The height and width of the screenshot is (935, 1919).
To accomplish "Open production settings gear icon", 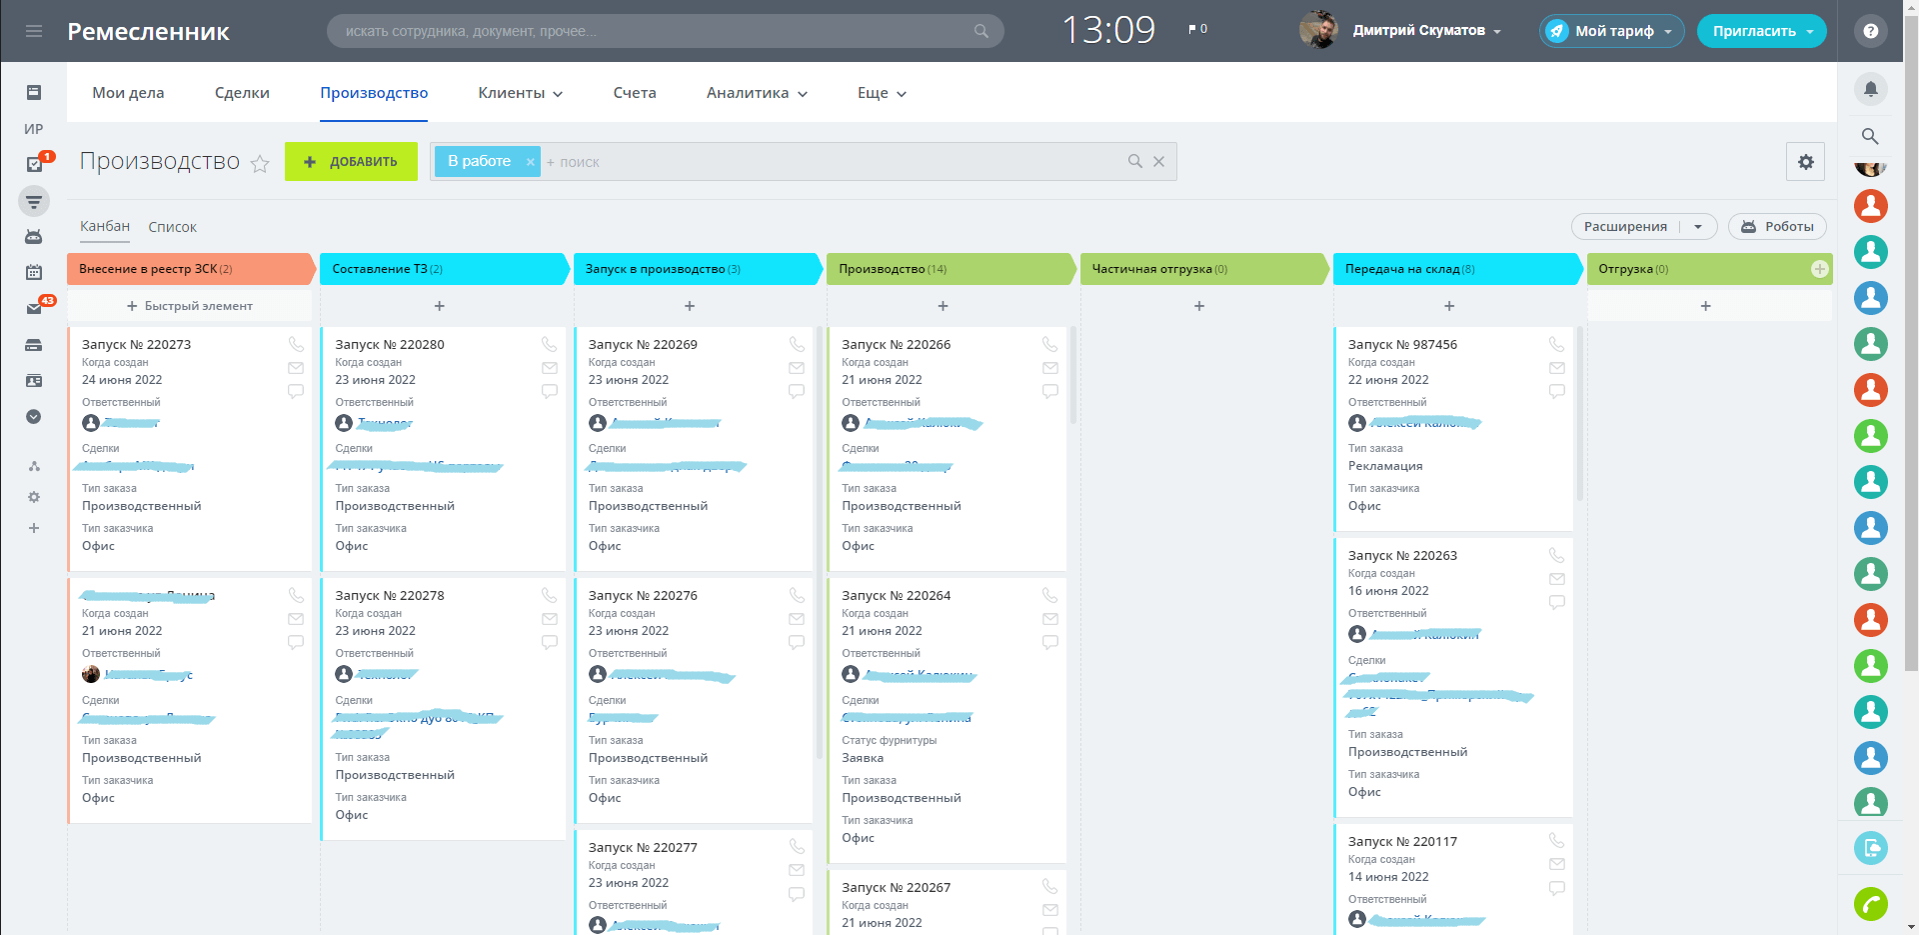I will [1805, 162].
